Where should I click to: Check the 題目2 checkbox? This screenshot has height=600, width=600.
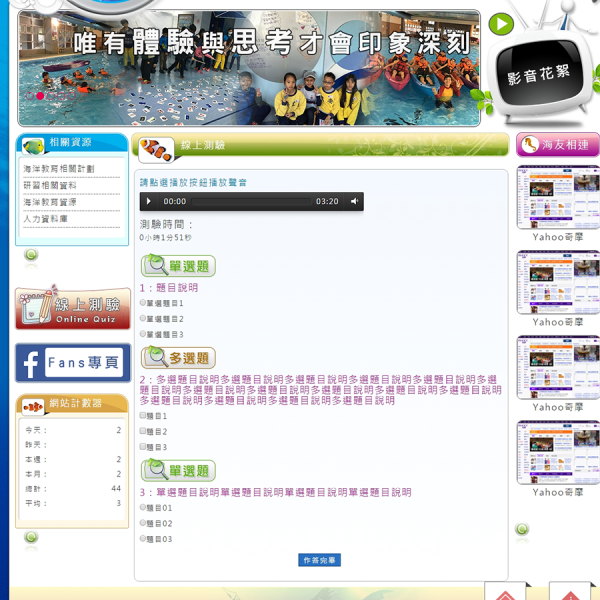point(143,431)
